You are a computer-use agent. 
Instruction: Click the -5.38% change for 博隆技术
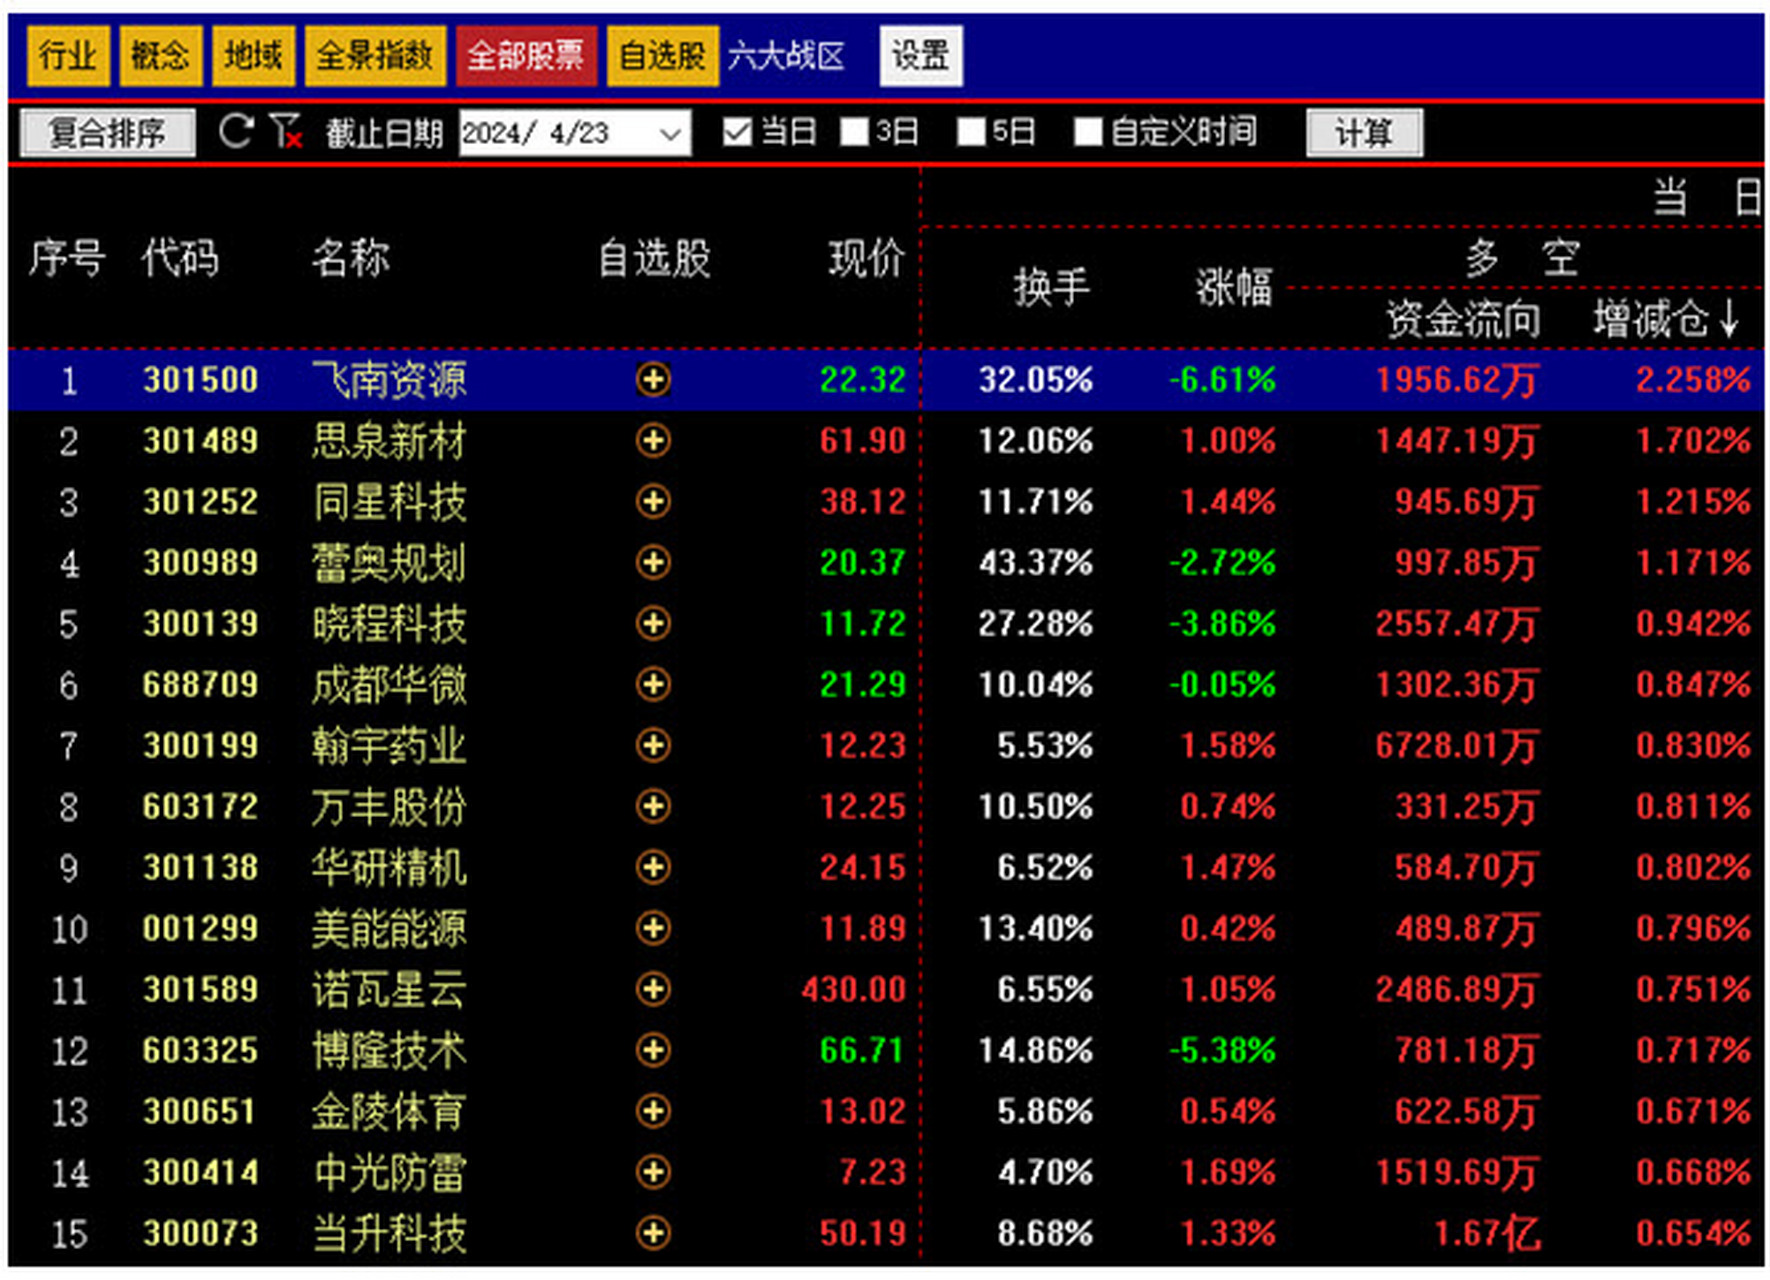(x=1222, y=1051)
